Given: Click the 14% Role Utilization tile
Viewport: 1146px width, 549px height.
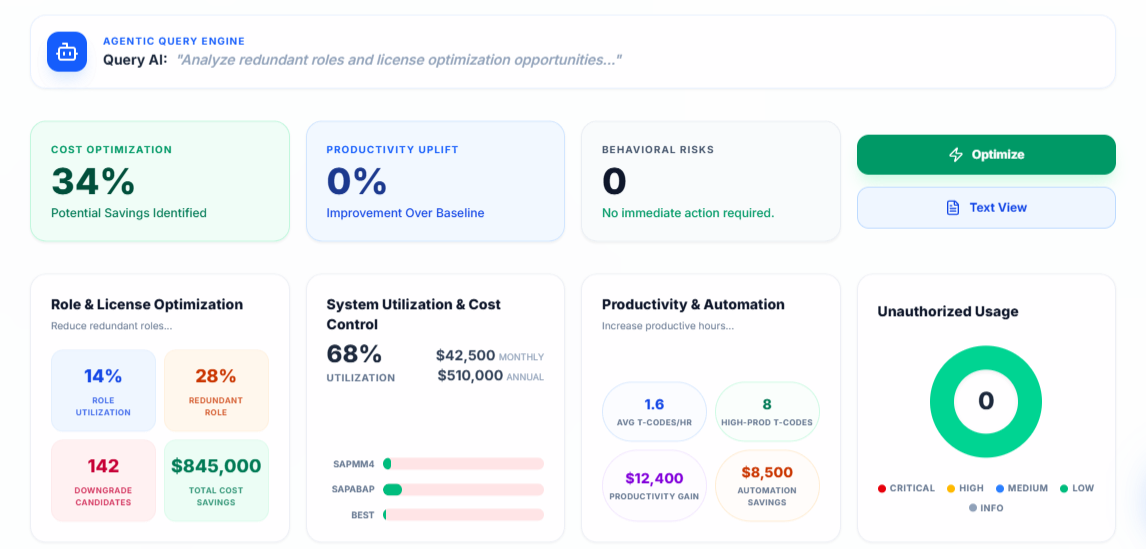Looking at the screenshot, I should click(x=103, y=389).
